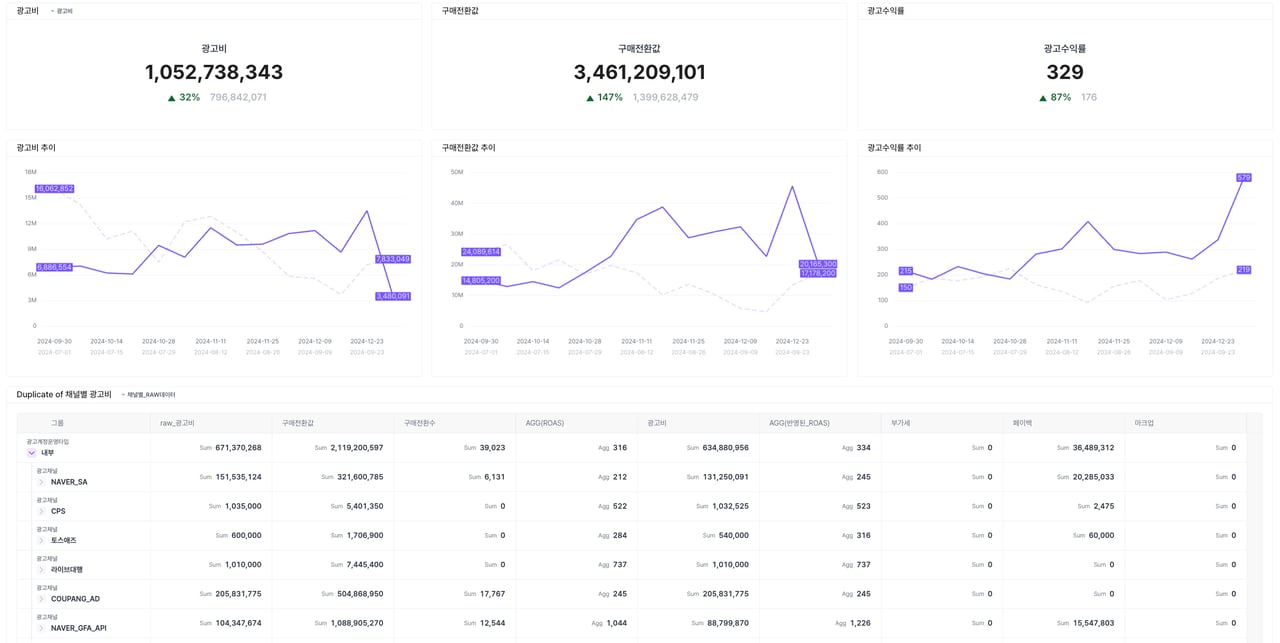Click the 3,480,091 label on 광고비 chart
1280x643 pixels.
[x=392, y=296]
